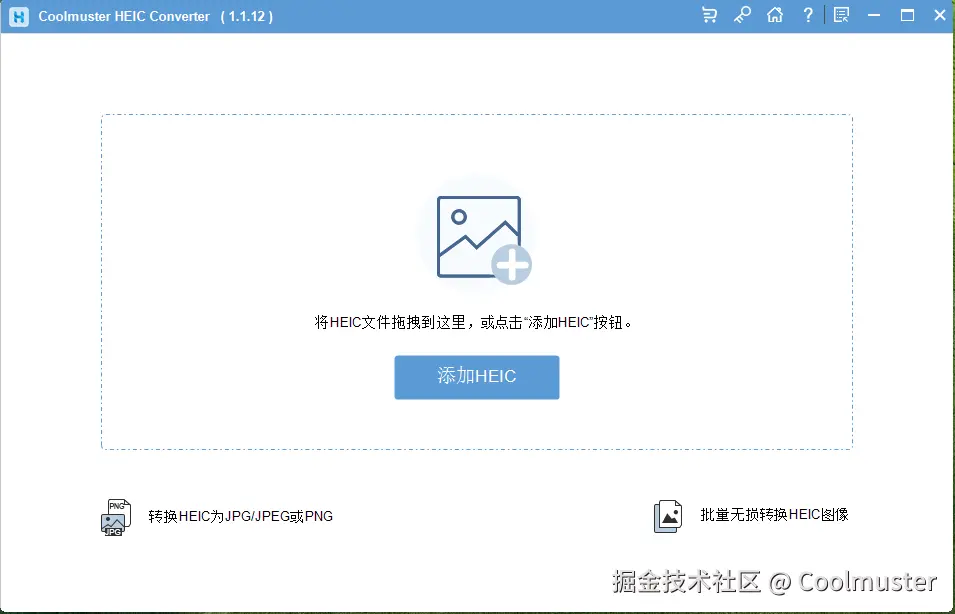Click the feedback list icon on title bar
955x614 pixels.
coord(841,15)
